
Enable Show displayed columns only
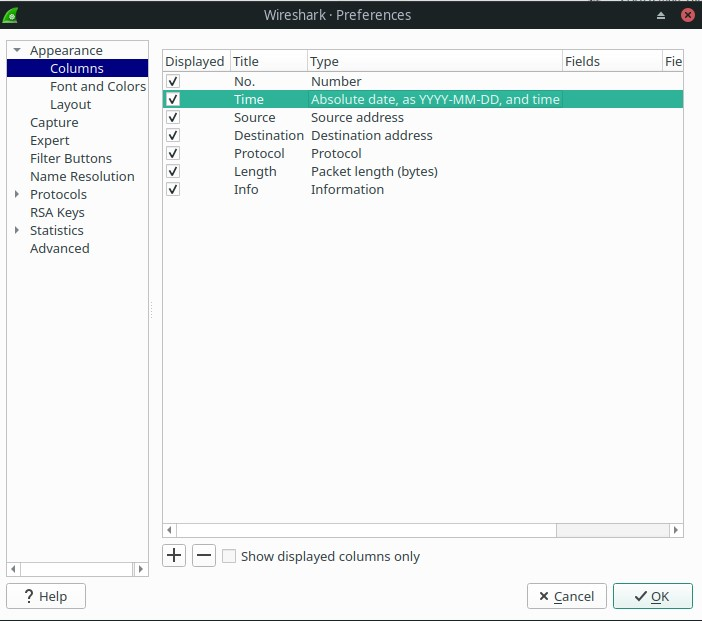click(x=229, y=556)
